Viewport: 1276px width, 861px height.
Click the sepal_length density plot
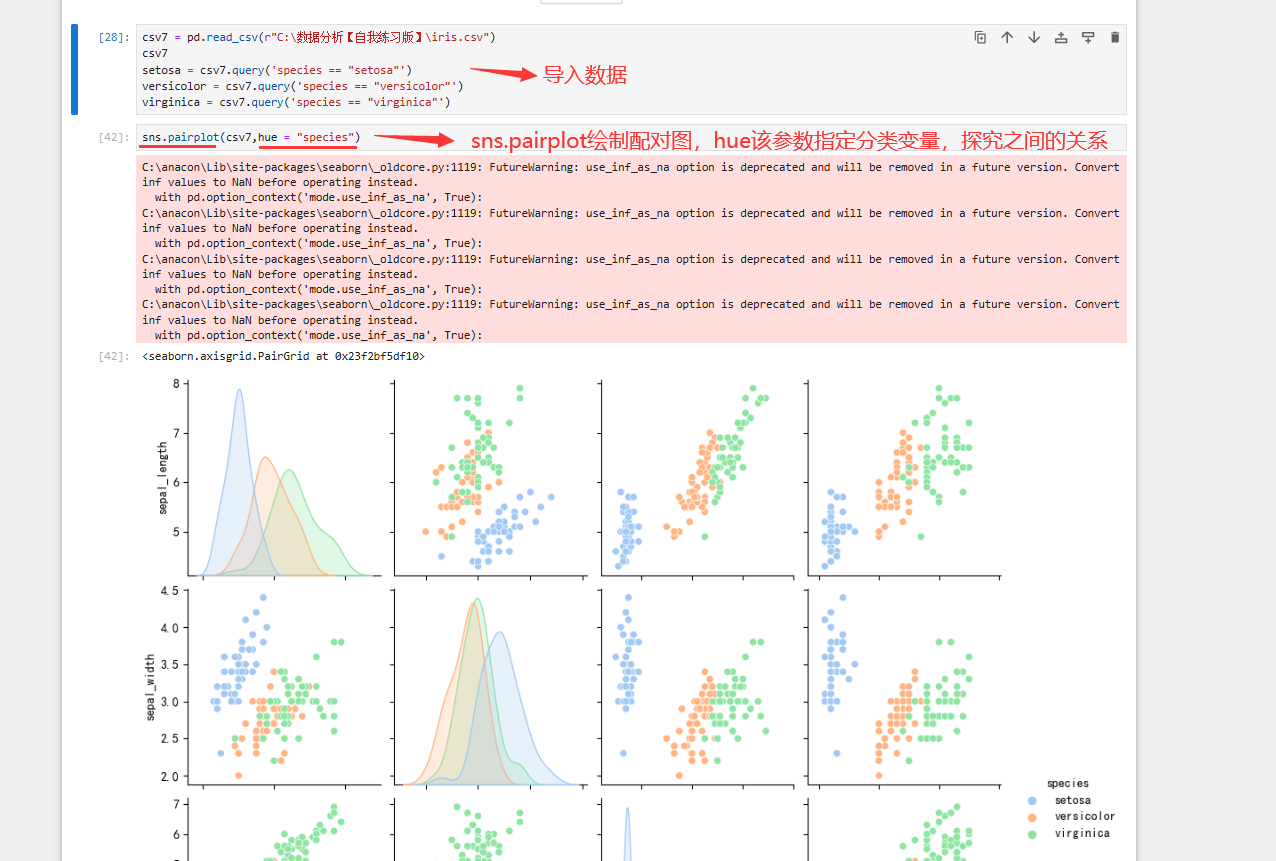coord(285,479)
